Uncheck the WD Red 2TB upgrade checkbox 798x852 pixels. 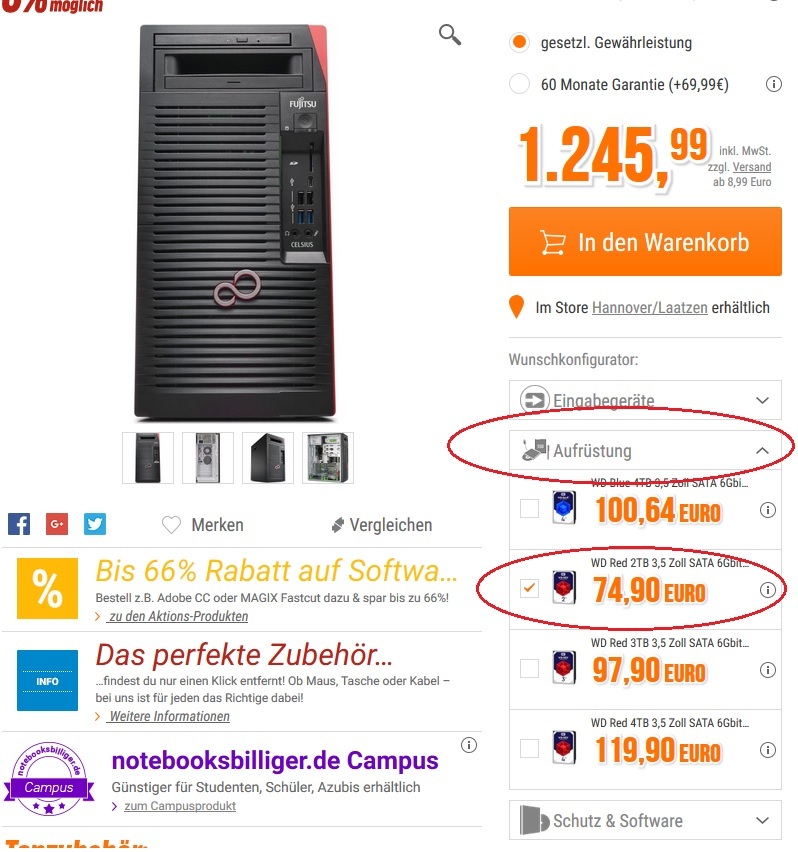tap(530, 588)
